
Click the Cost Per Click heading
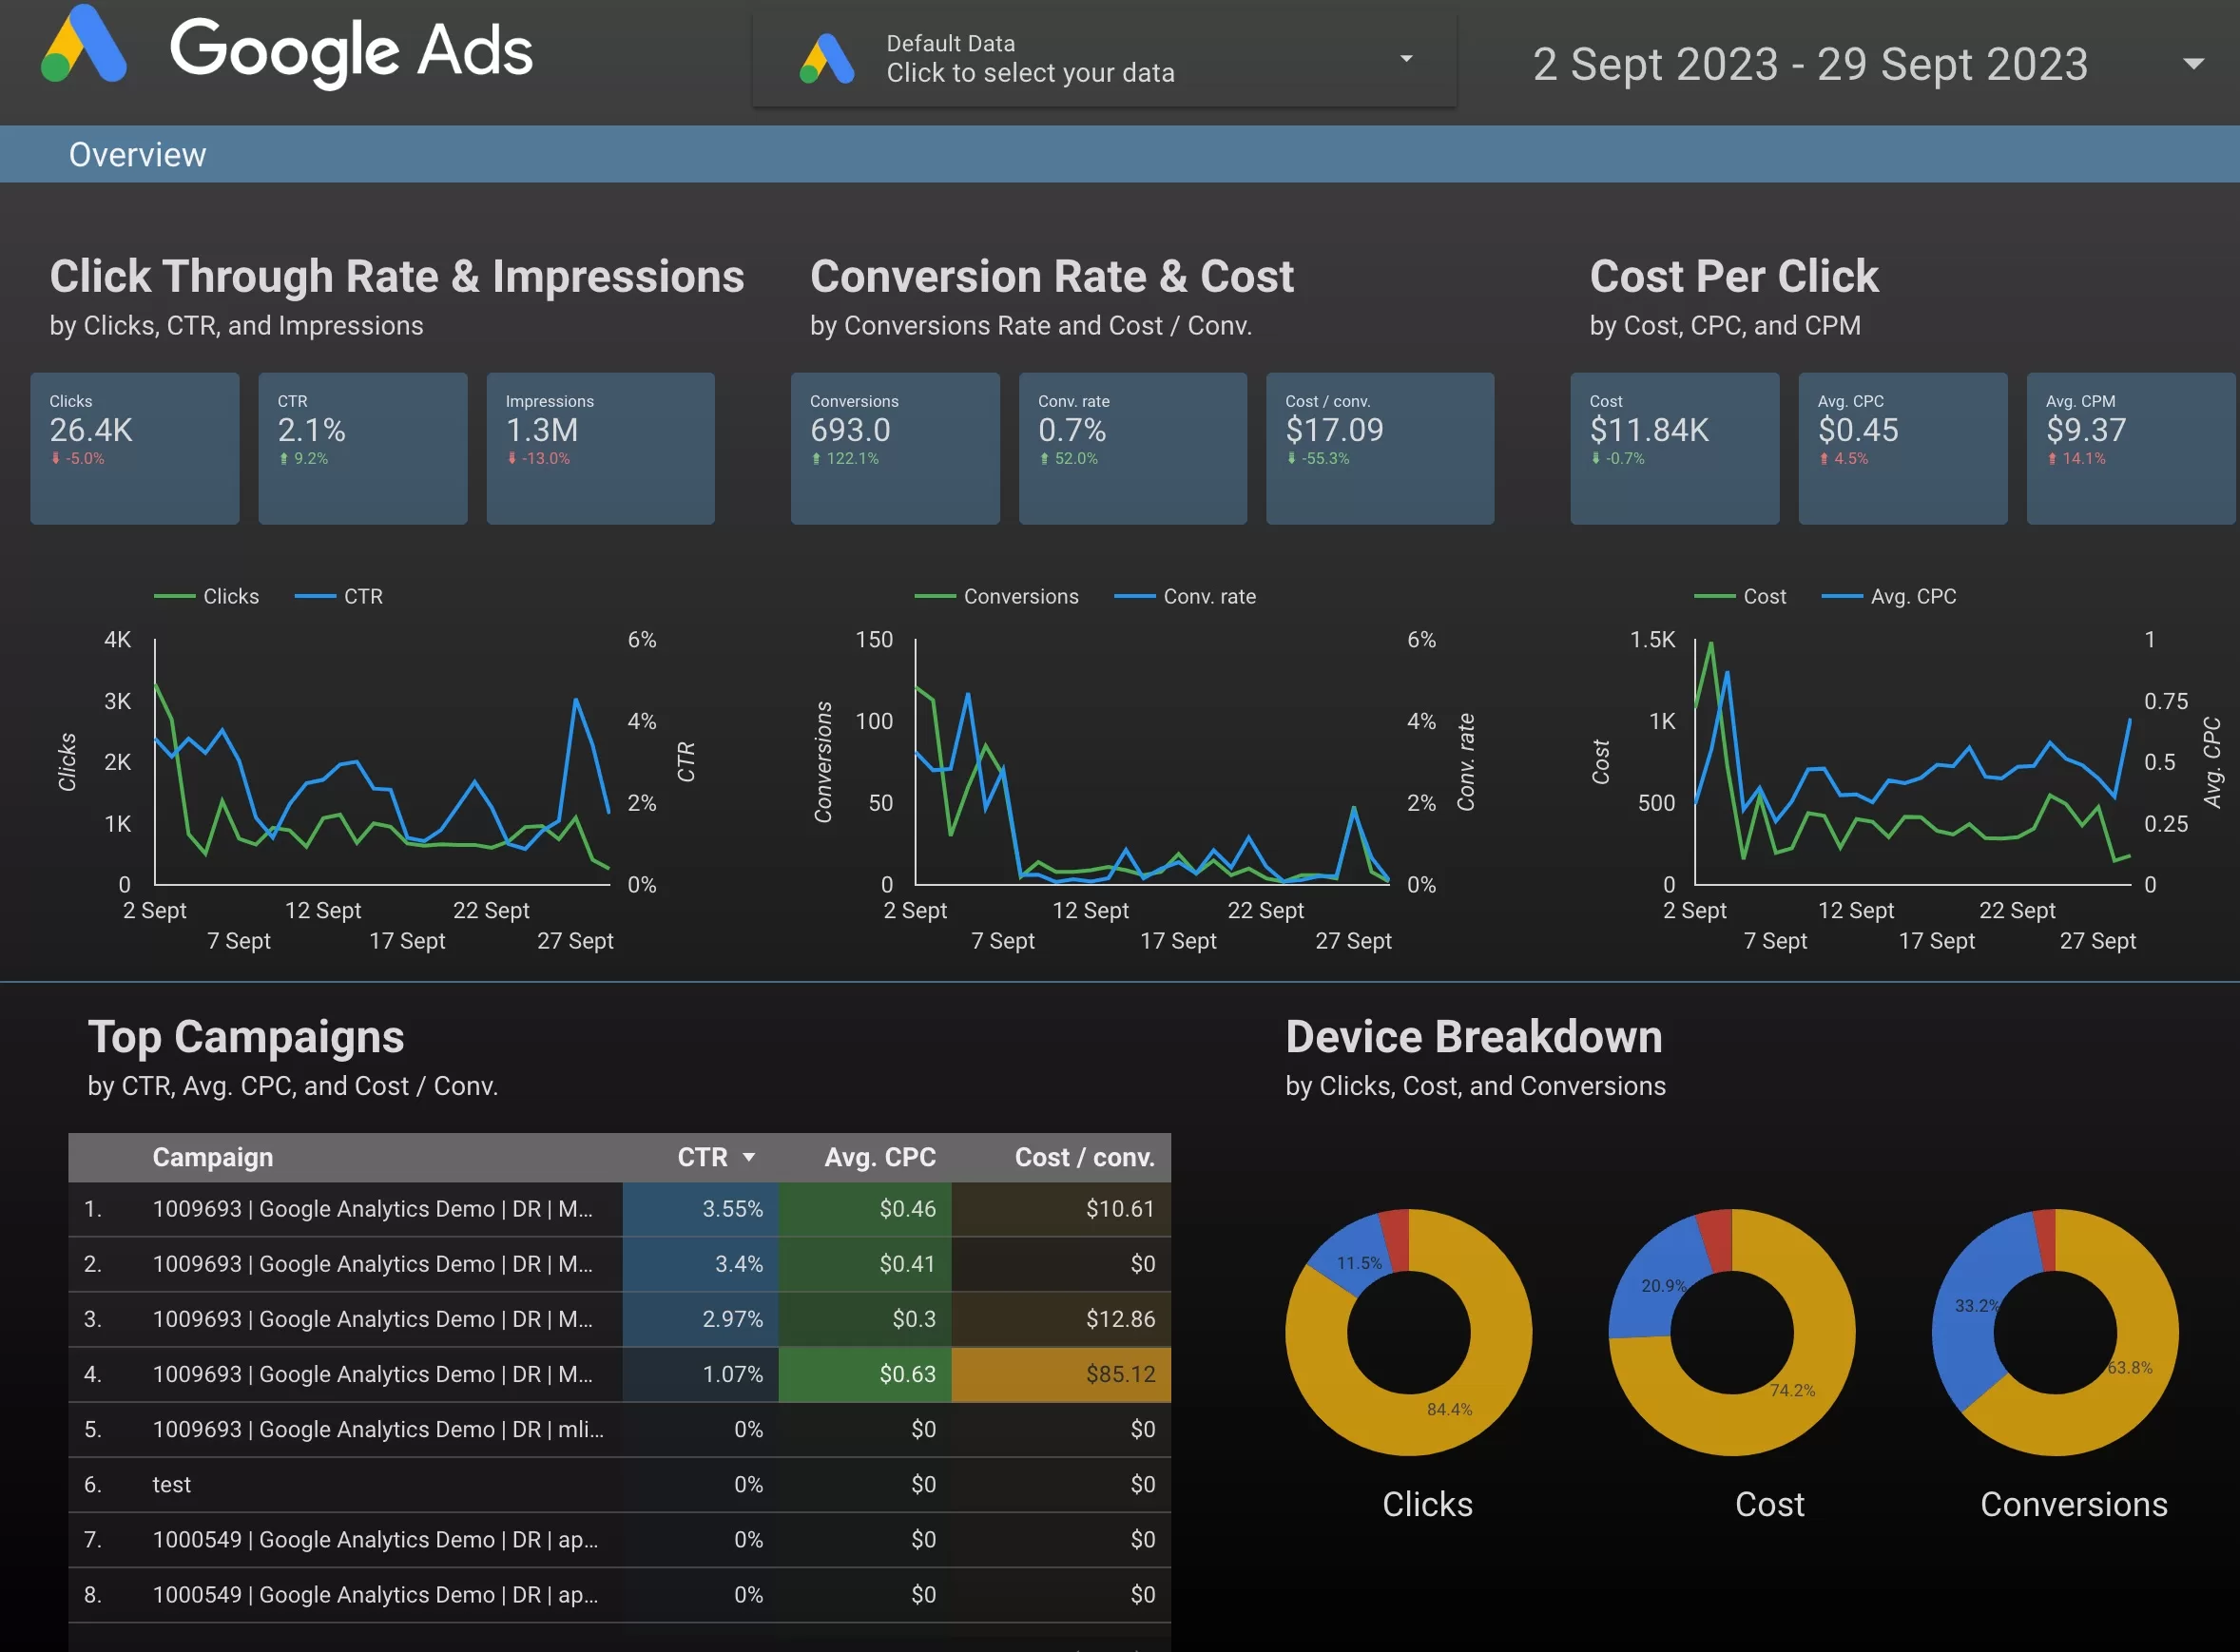pyautogui.click(x=1734, y=277)
